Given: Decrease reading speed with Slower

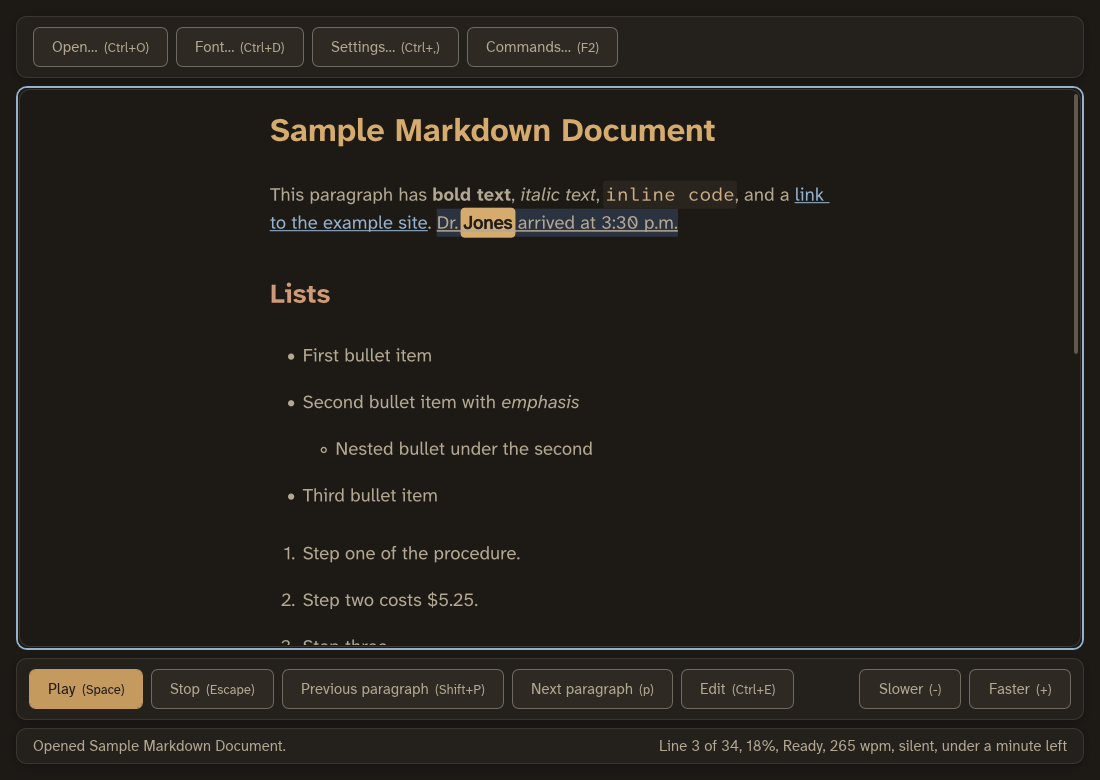Looking at the screenshot, I should tap(910, 689).
